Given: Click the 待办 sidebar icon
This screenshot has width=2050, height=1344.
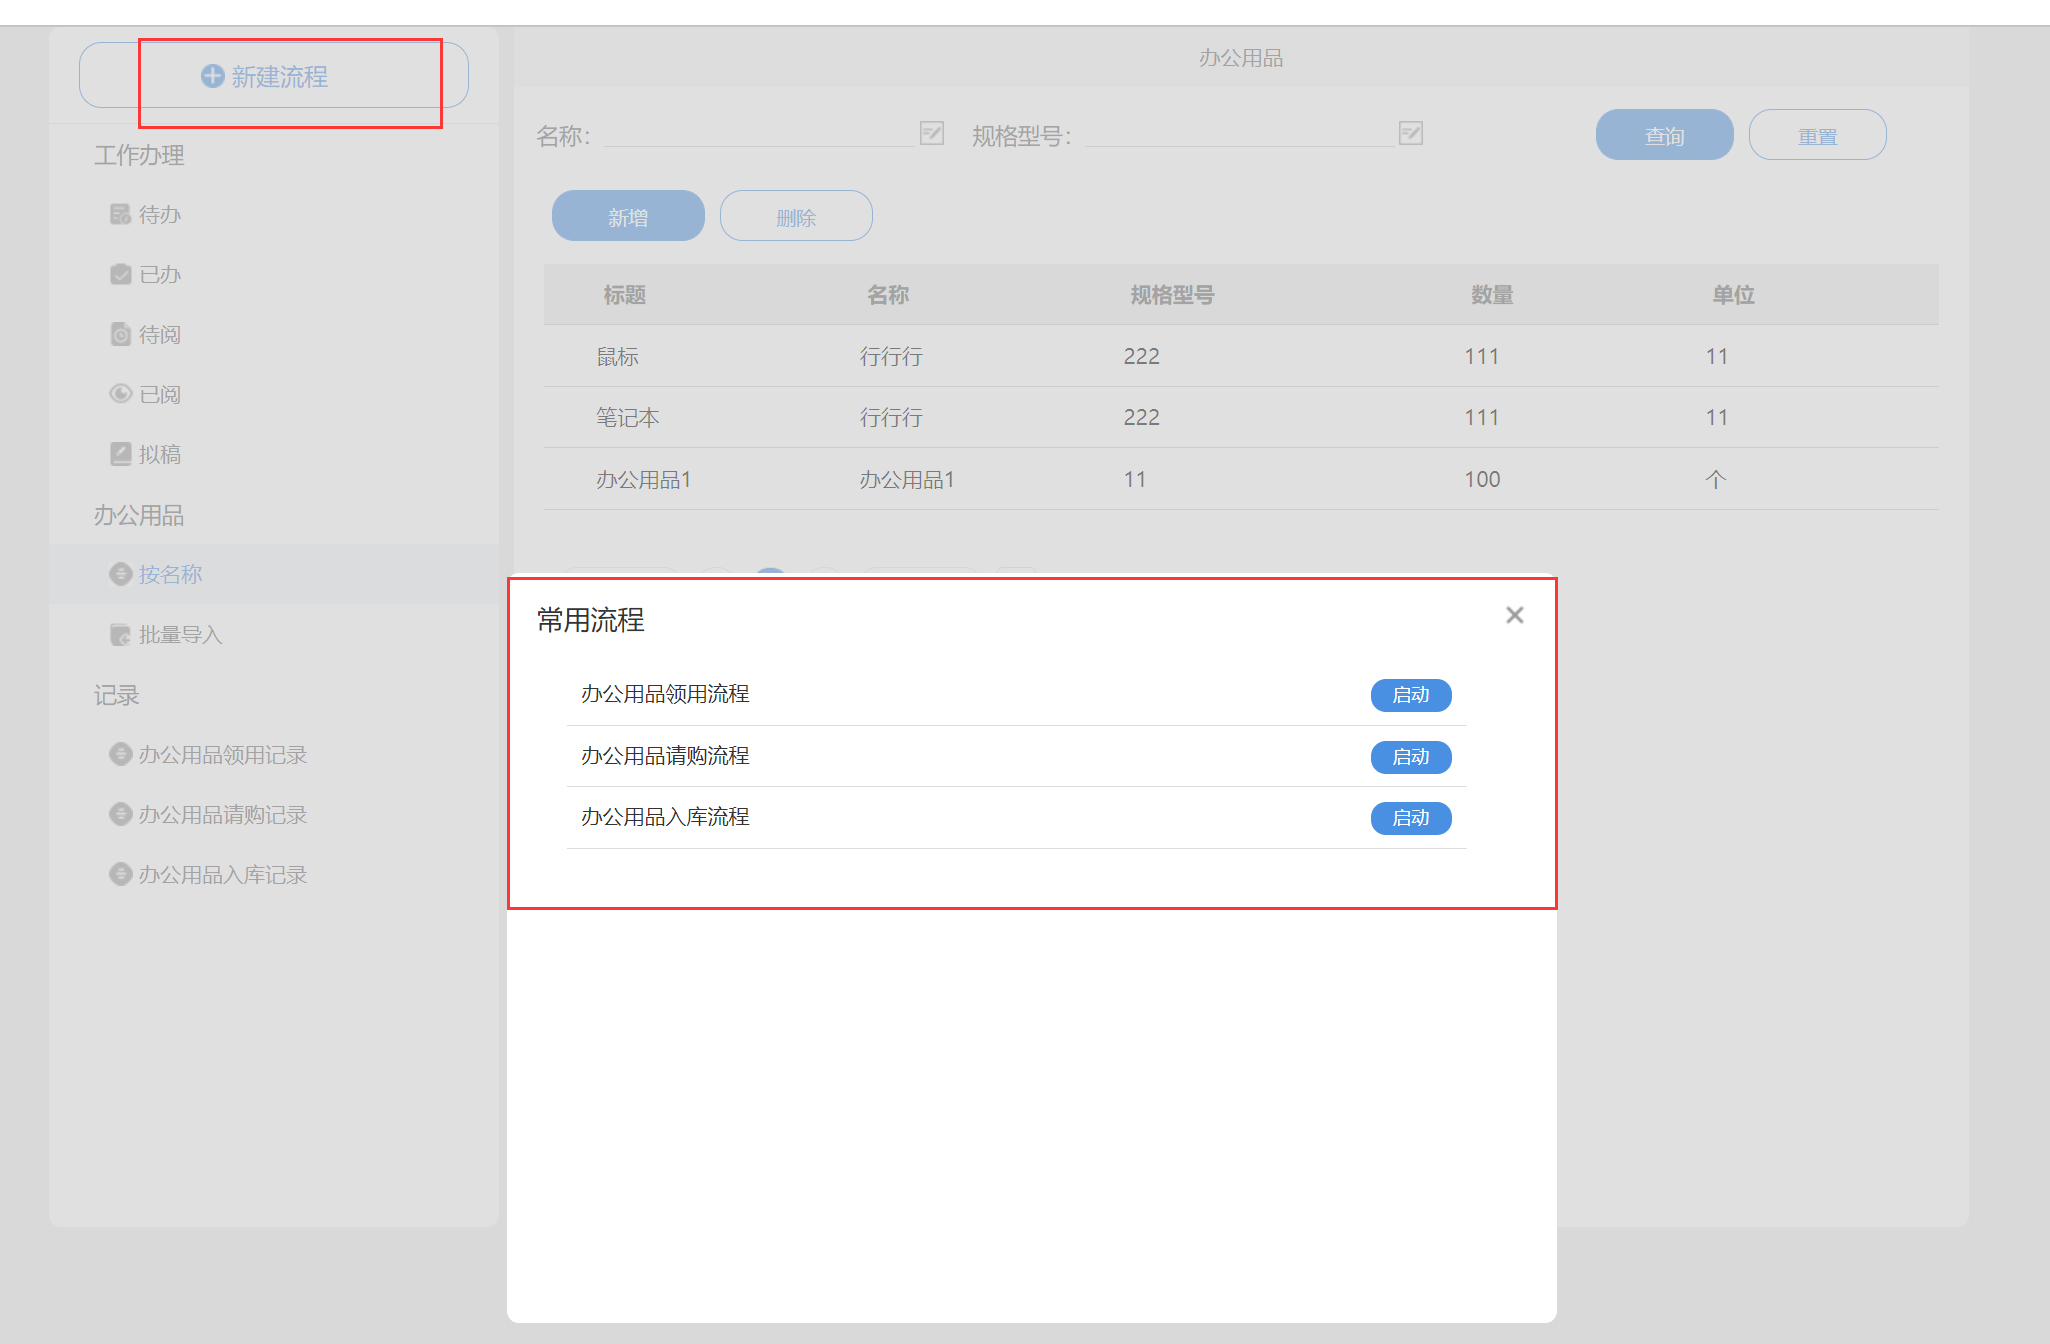Looking at the screenshot, I should click(120, 214).
